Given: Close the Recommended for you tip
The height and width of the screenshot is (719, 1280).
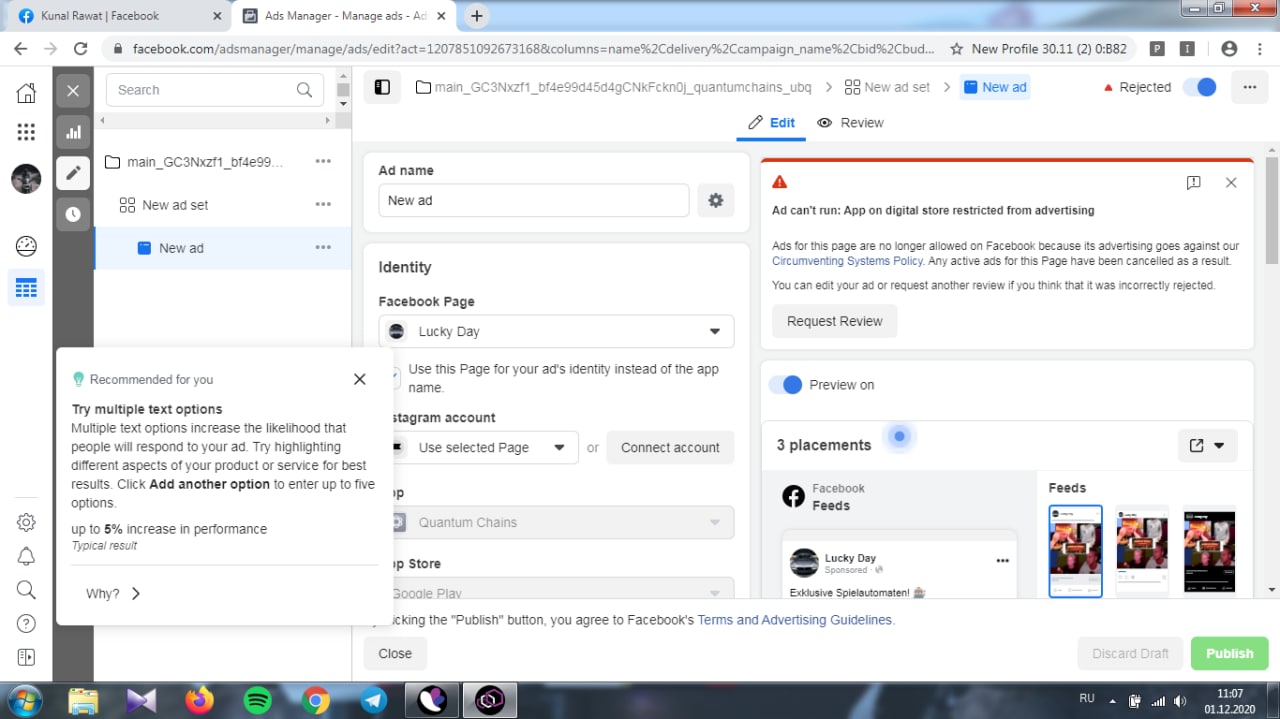Looking at the screenshot, I should [x=360, y=379].
